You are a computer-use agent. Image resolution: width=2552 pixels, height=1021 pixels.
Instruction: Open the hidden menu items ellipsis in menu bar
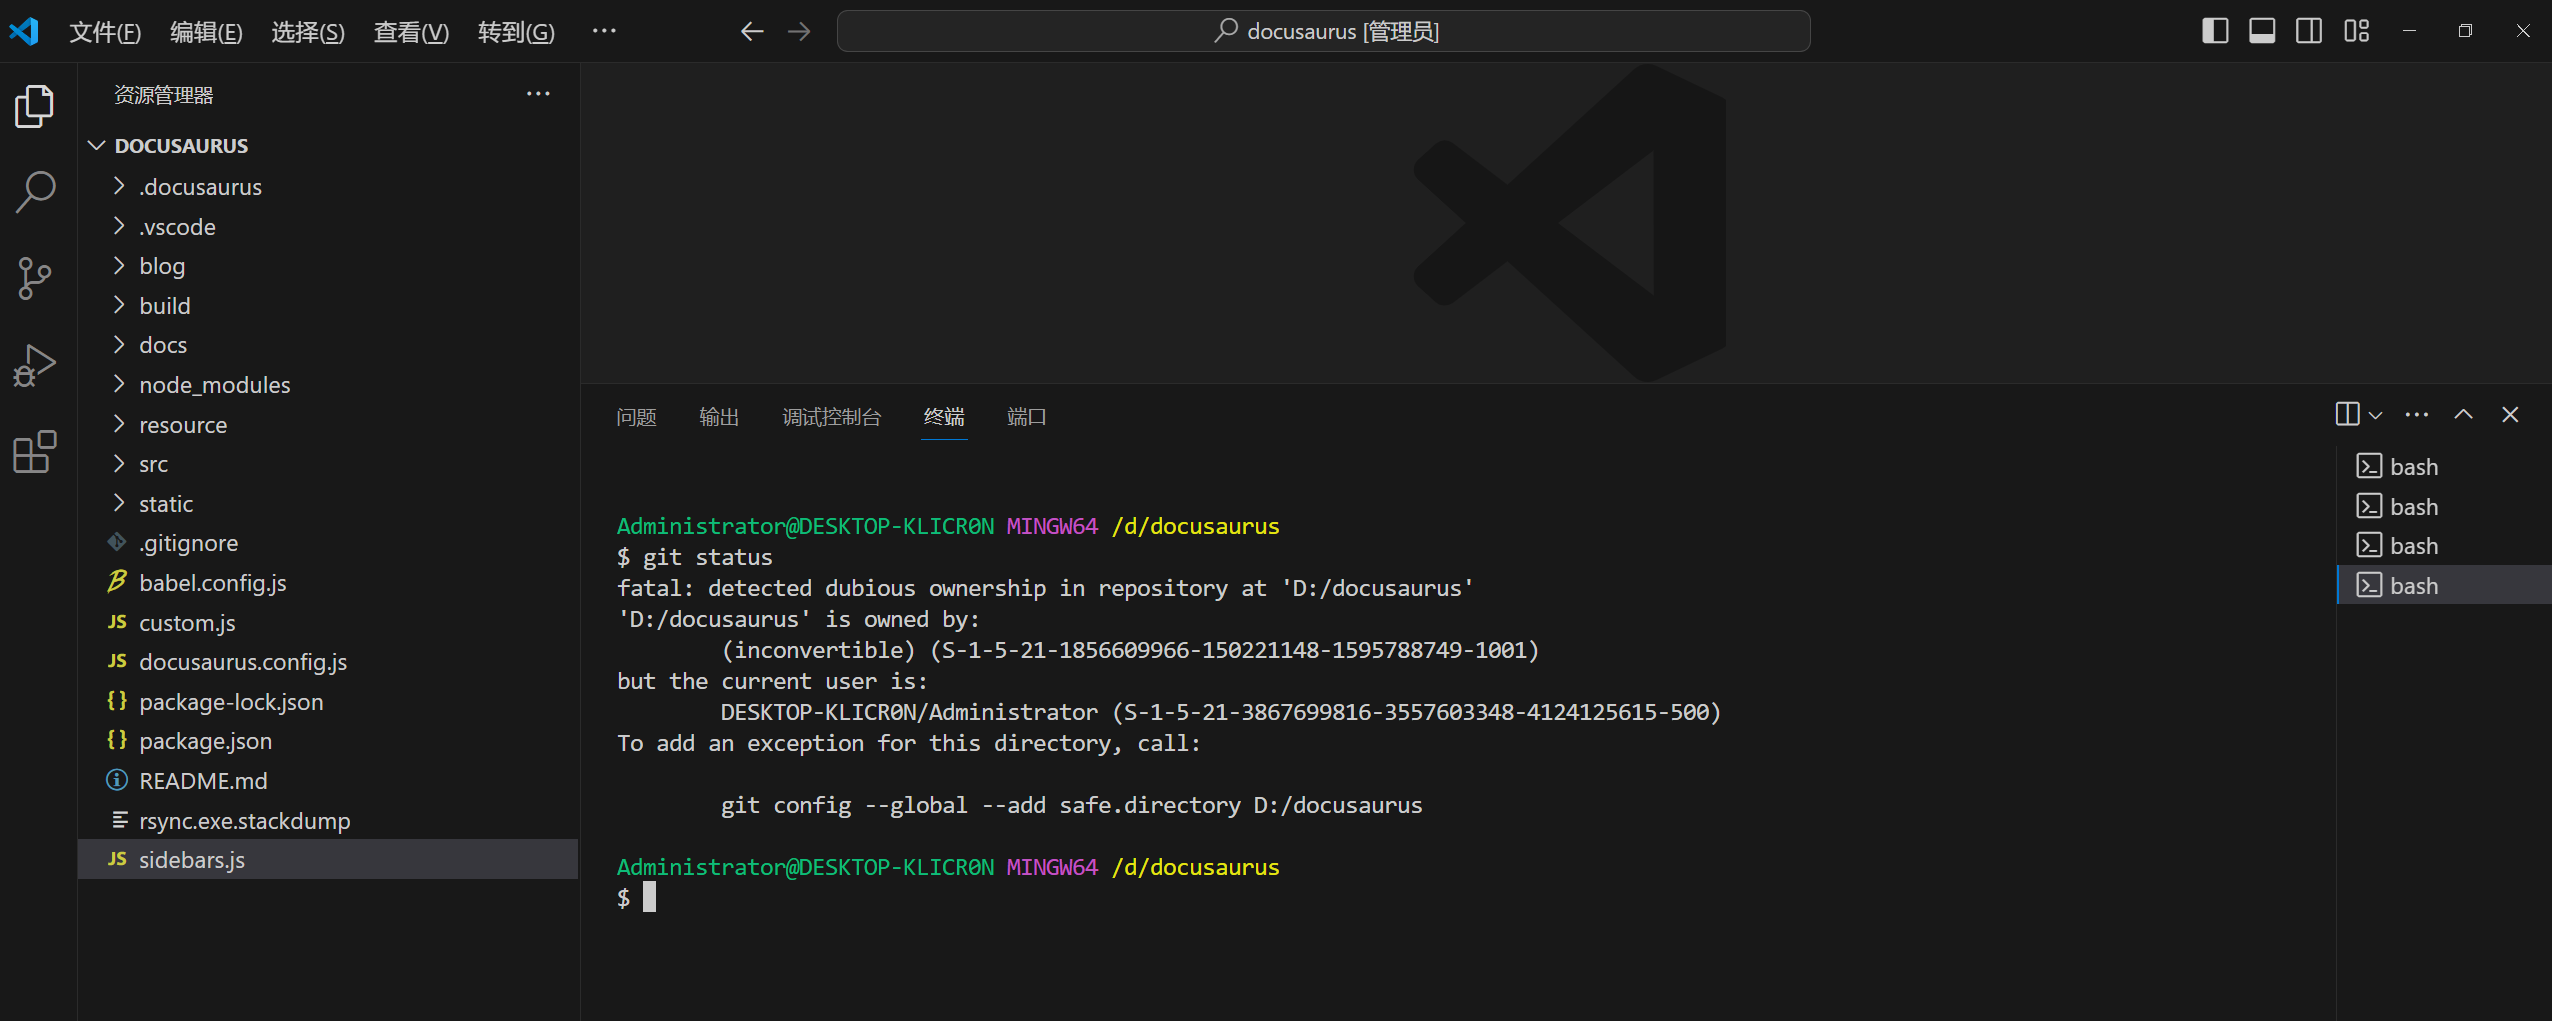pyautogui.click(x=604, y=31)
